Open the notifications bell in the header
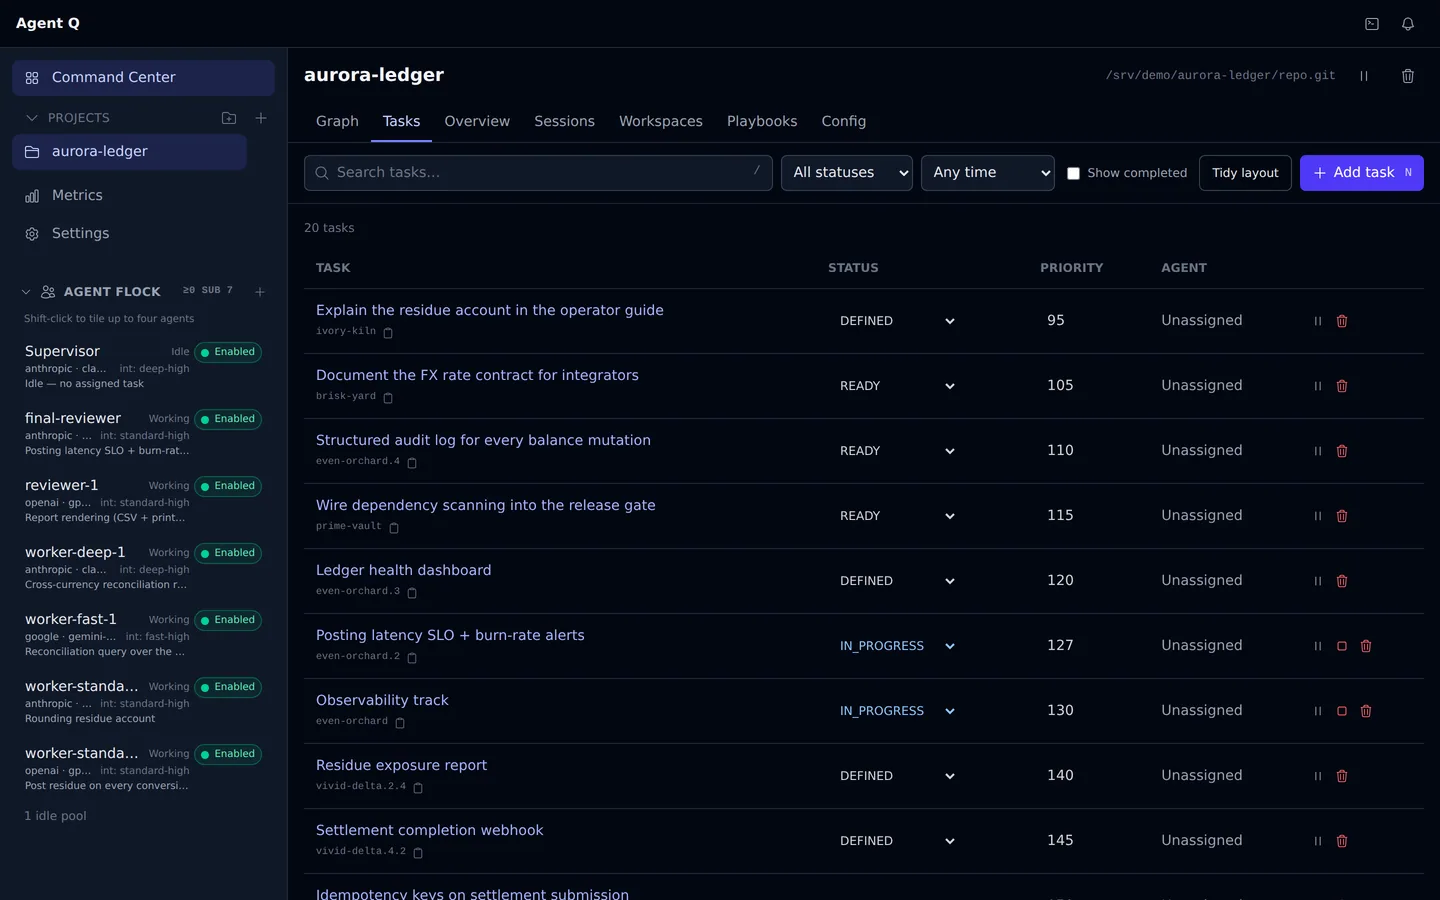1440x900 pixels. point(1408,24)
